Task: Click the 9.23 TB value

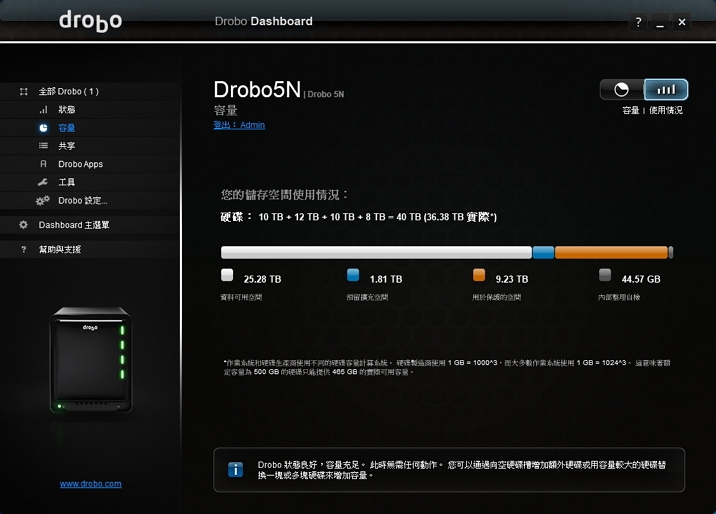Action: click(512, 279)
